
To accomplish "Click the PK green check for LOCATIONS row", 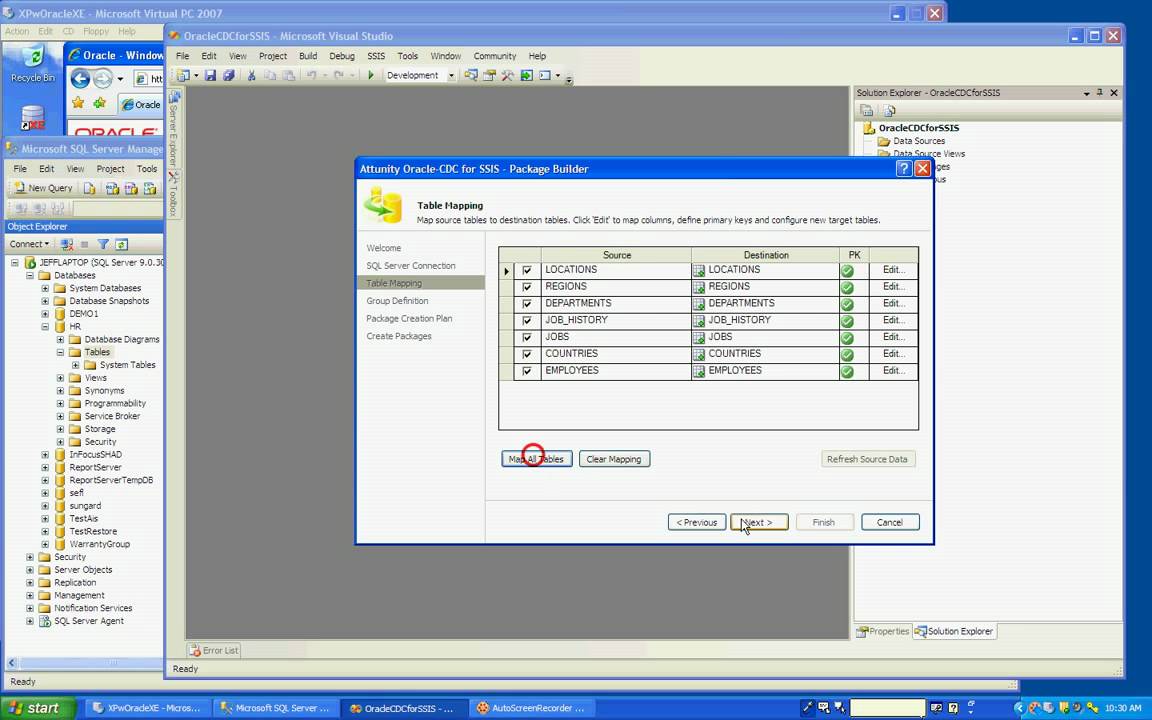I will (x=847, y=270).
